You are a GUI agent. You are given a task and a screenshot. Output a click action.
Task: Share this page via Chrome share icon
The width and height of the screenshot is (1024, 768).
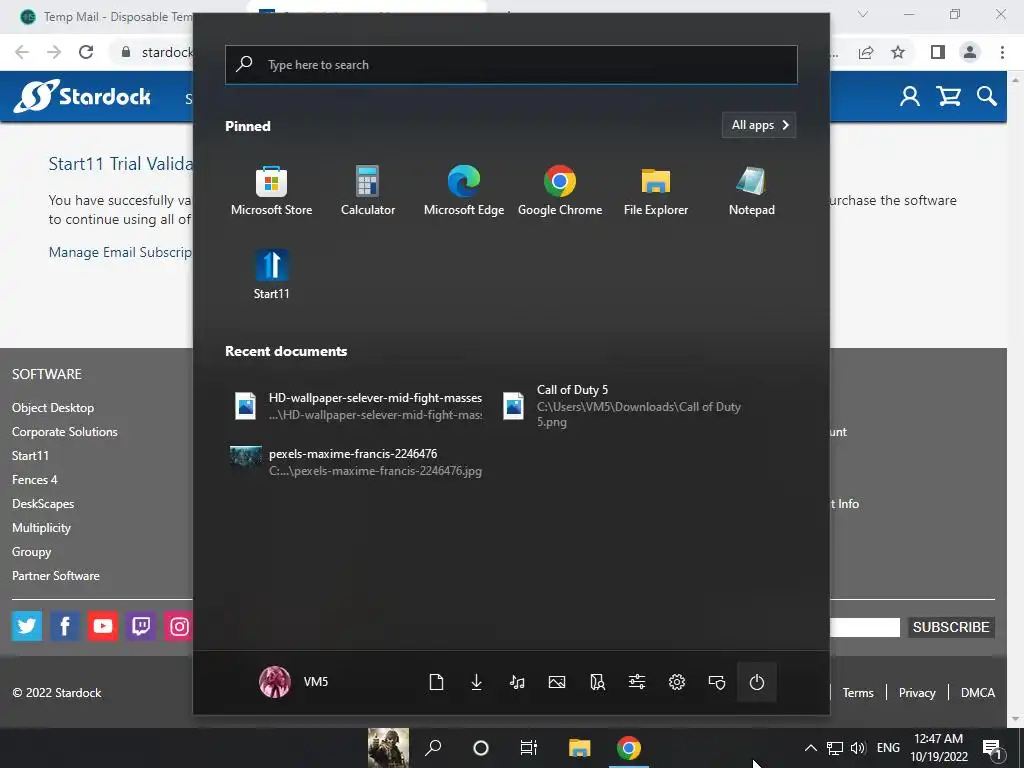866,52
